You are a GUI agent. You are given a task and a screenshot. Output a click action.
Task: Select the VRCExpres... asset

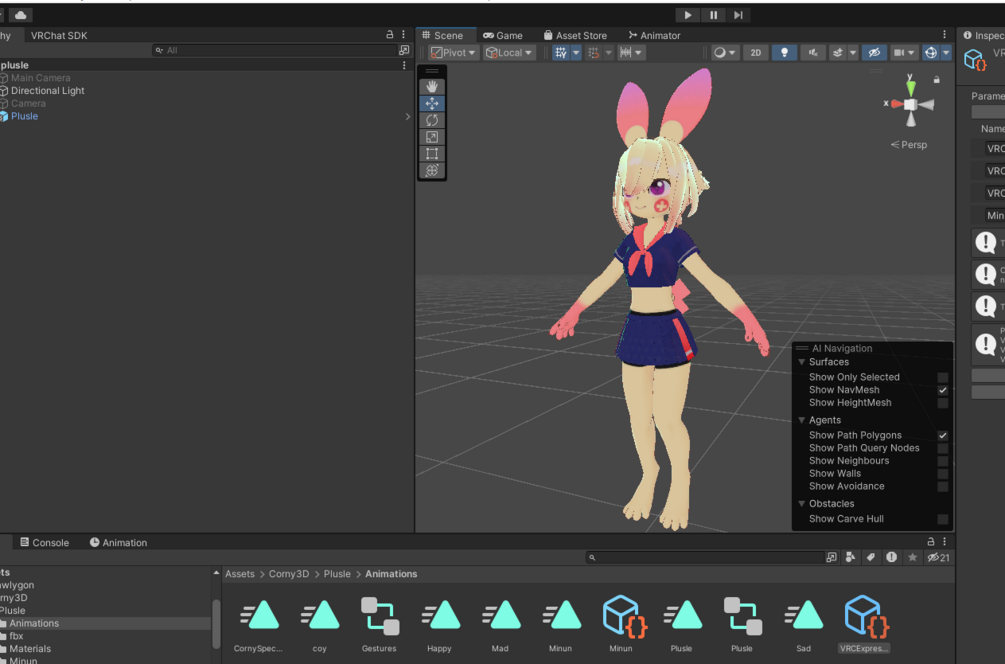click(x=864, y=624)
